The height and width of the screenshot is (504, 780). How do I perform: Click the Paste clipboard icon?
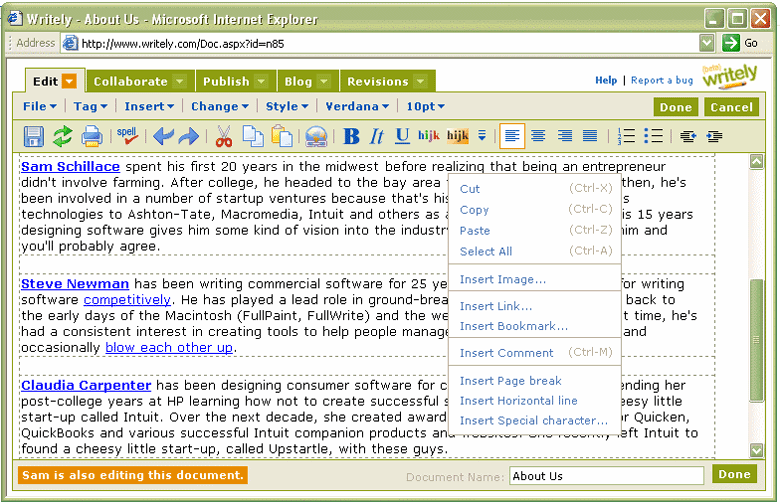point(282,136)
